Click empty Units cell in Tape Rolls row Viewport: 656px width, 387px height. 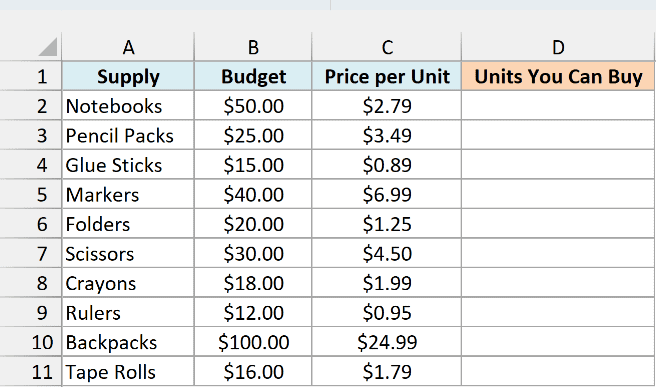click(559, 372)
